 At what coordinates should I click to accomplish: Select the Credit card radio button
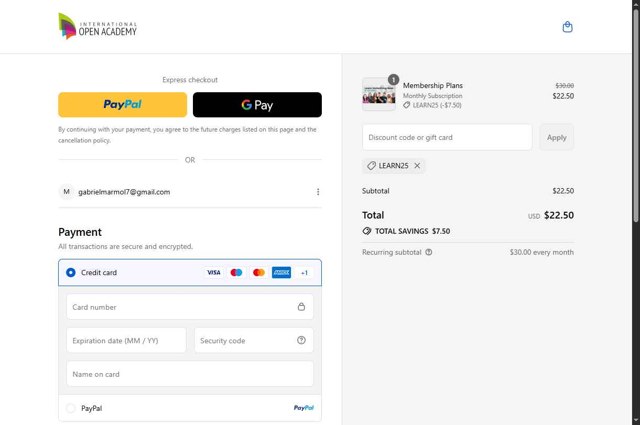pos(71,272)
